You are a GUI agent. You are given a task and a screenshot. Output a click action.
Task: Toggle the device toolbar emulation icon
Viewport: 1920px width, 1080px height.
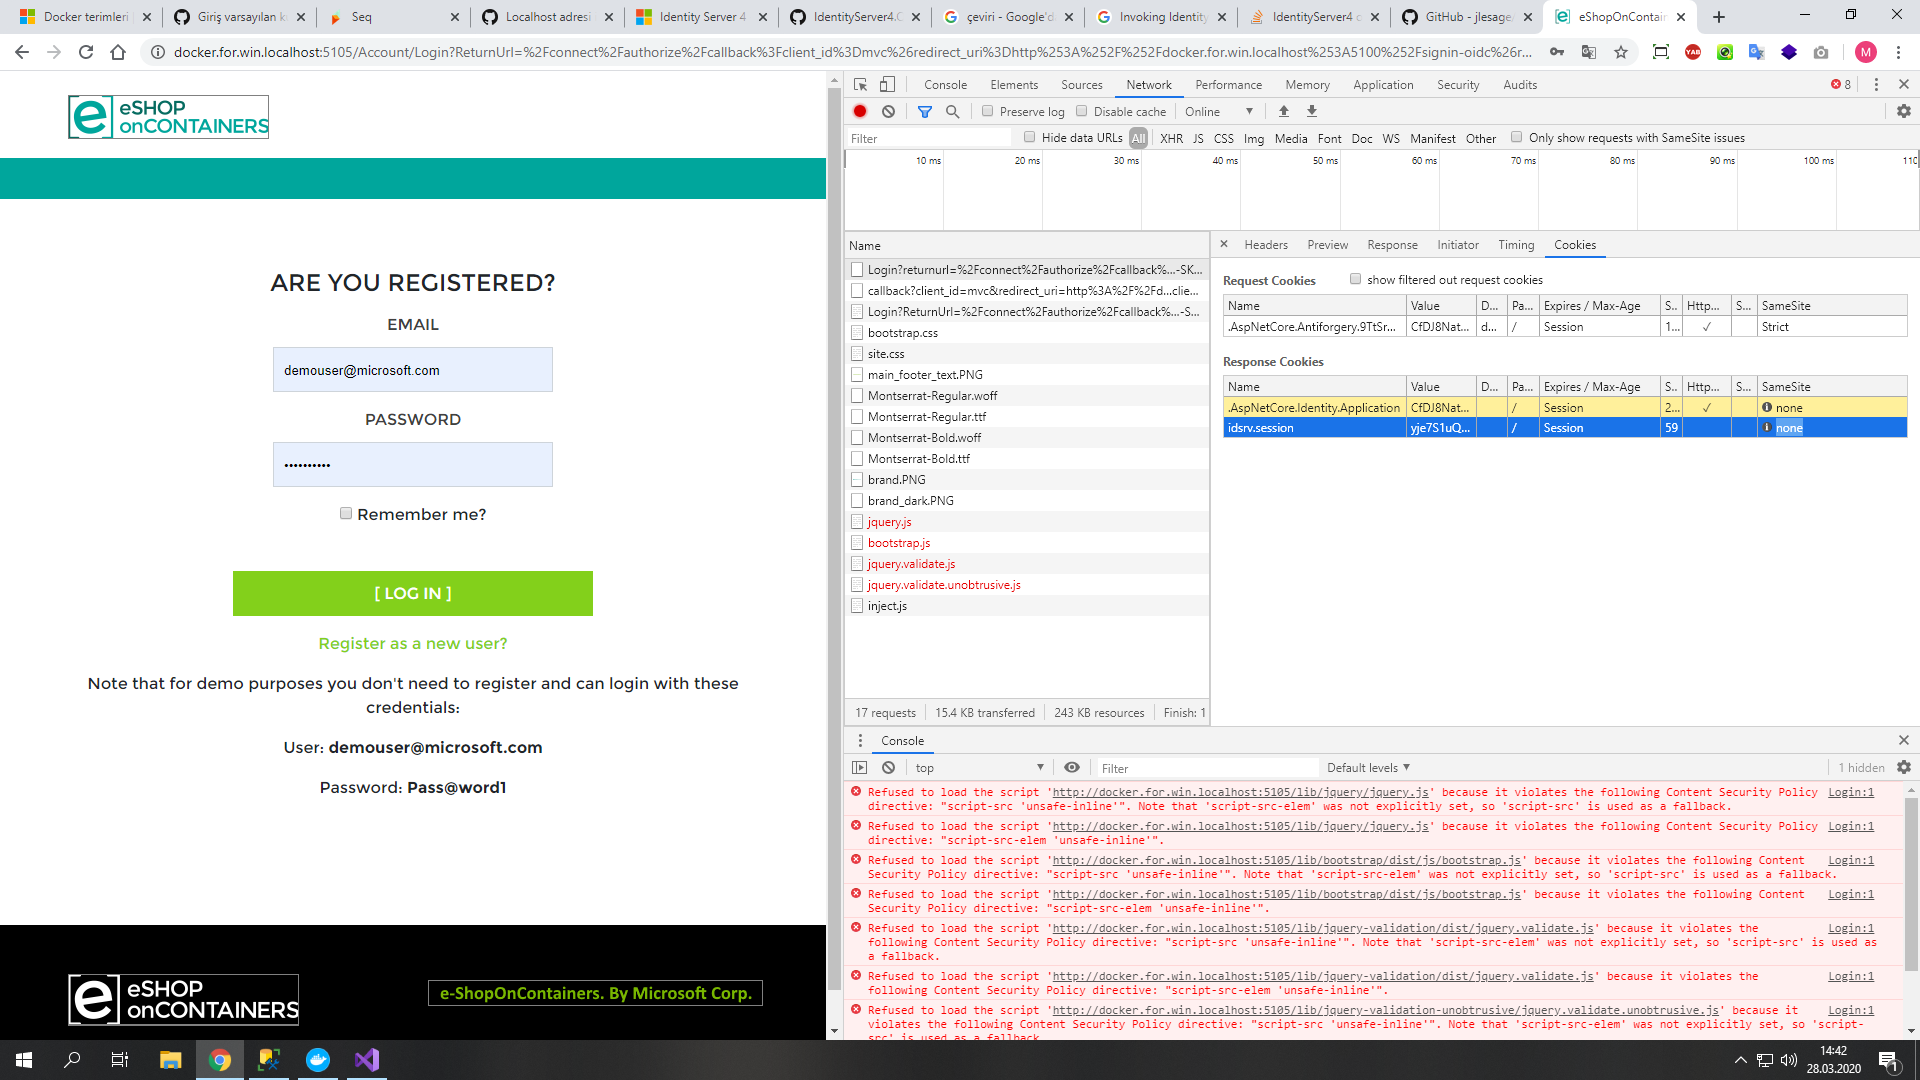point(886,85)
